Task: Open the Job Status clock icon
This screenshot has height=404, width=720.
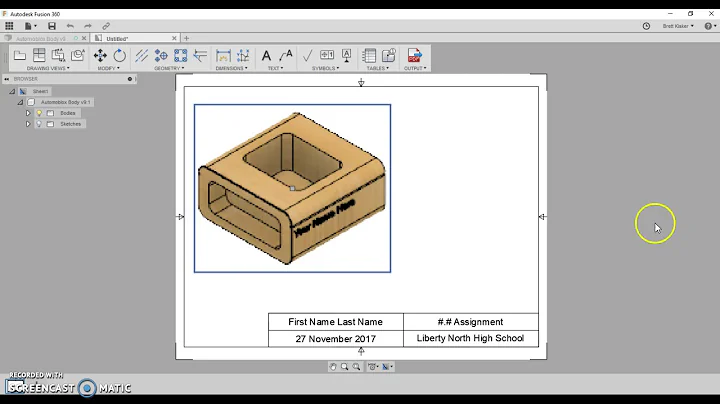Action: tap(646, 26)
